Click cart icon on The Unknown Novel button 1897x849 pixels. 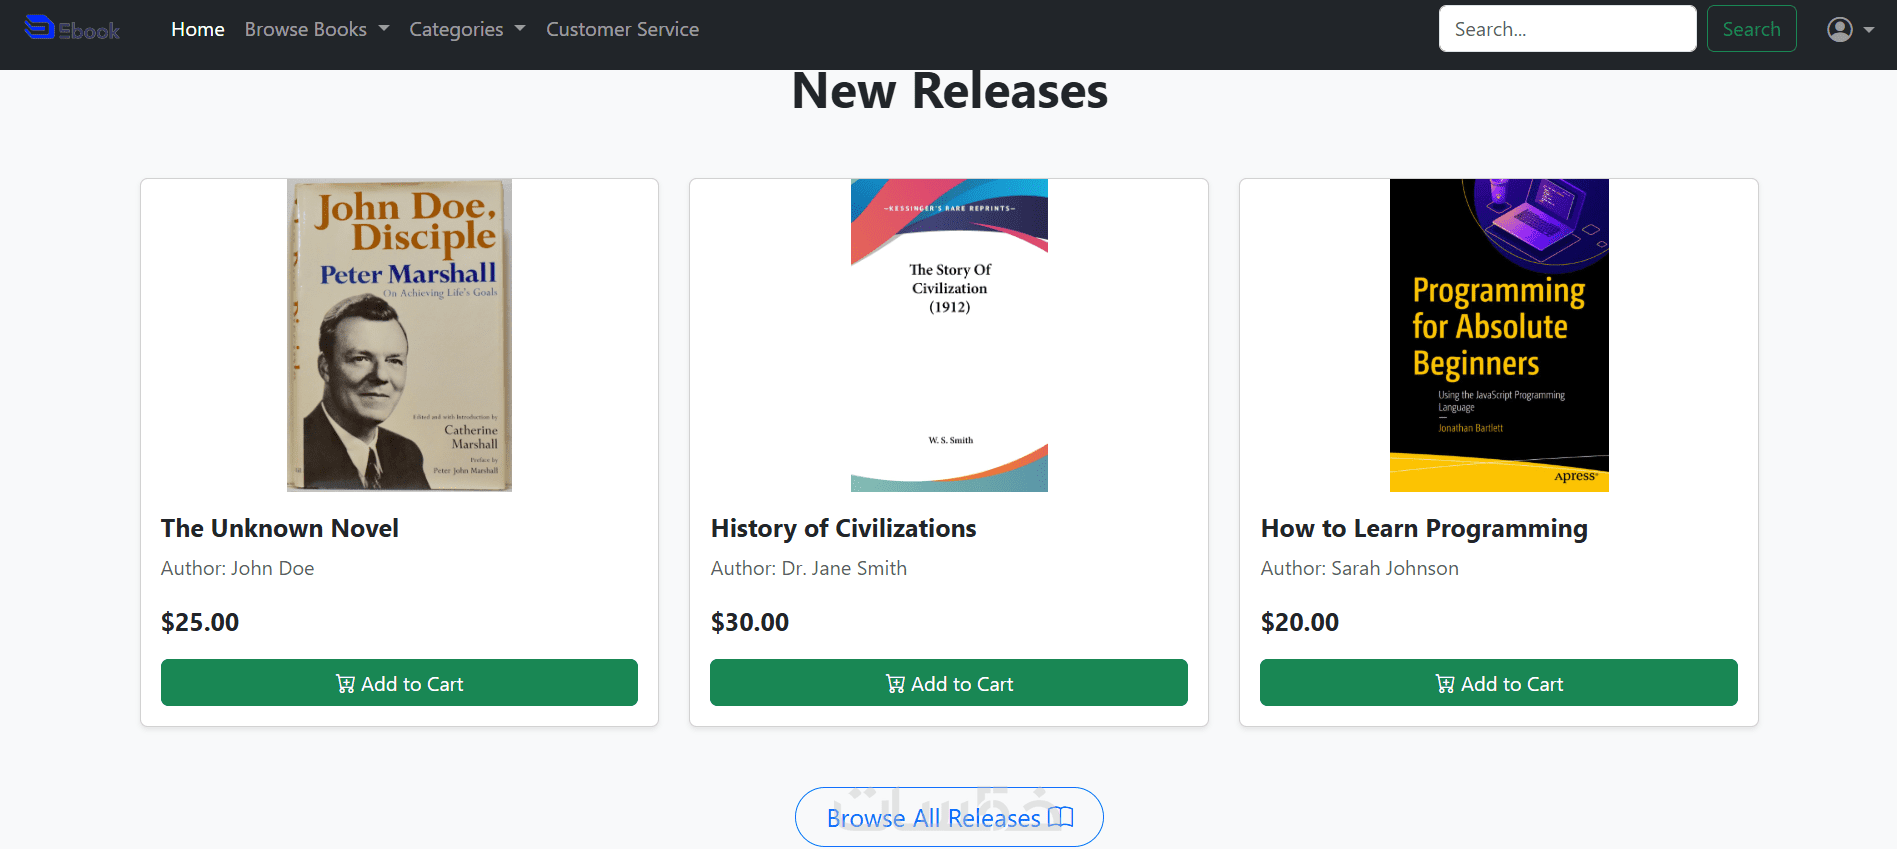click(x=345, y=684)
